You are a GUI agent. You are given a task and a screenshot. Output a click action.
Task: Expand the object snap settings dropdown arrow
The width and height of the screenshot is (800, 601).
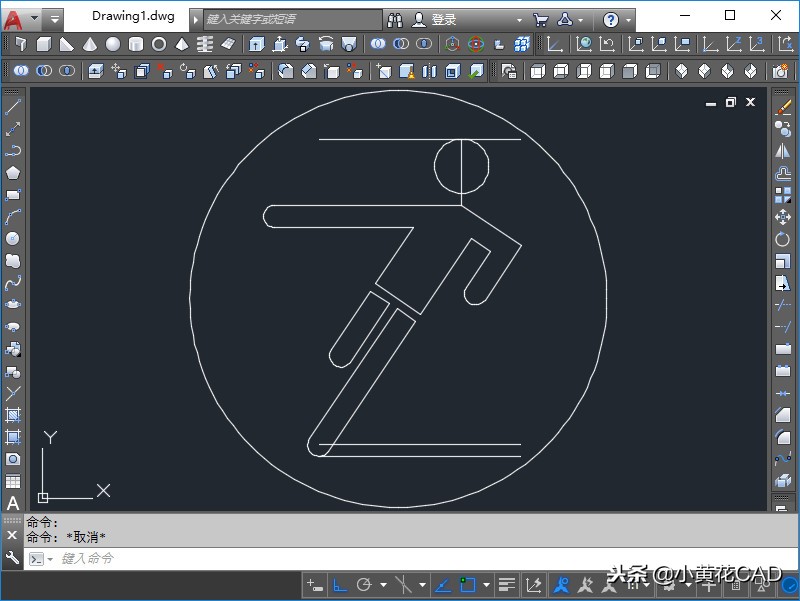pos(486,585)
